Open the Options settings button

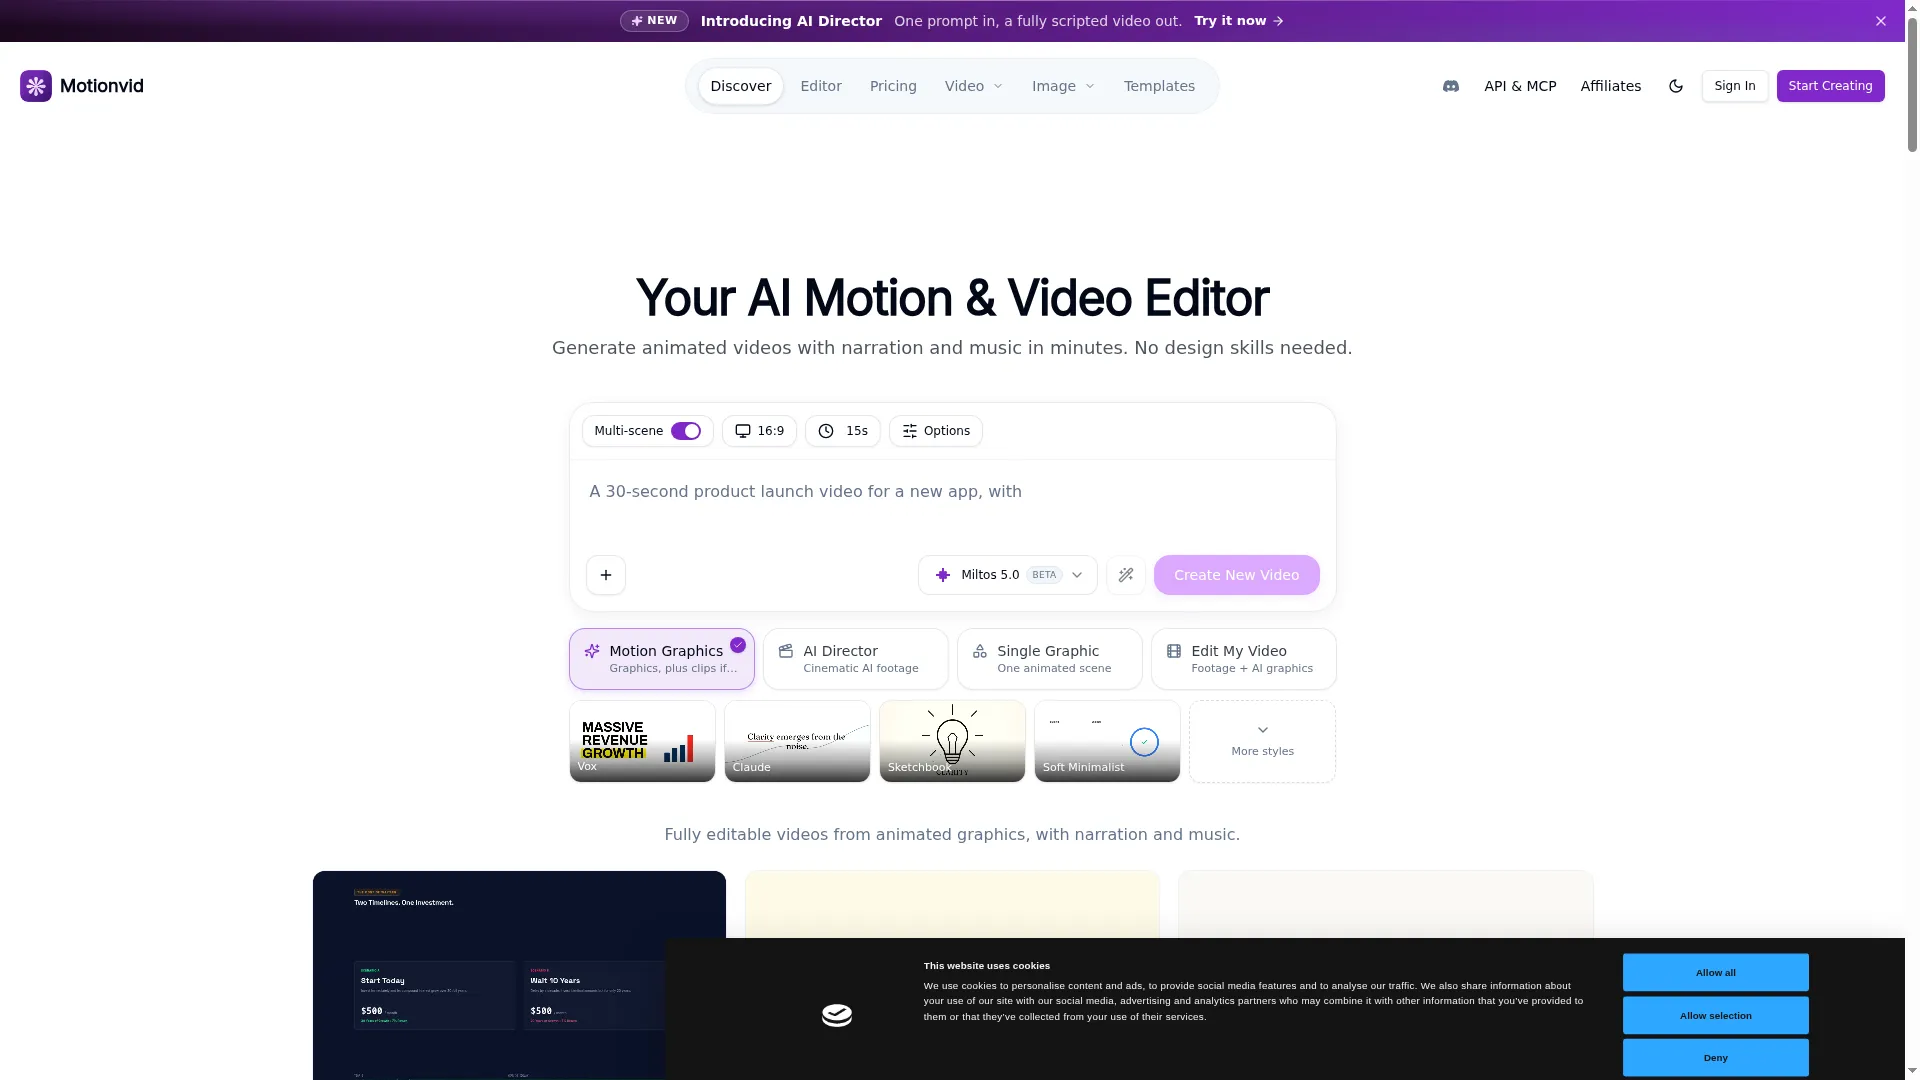point(936,431)
